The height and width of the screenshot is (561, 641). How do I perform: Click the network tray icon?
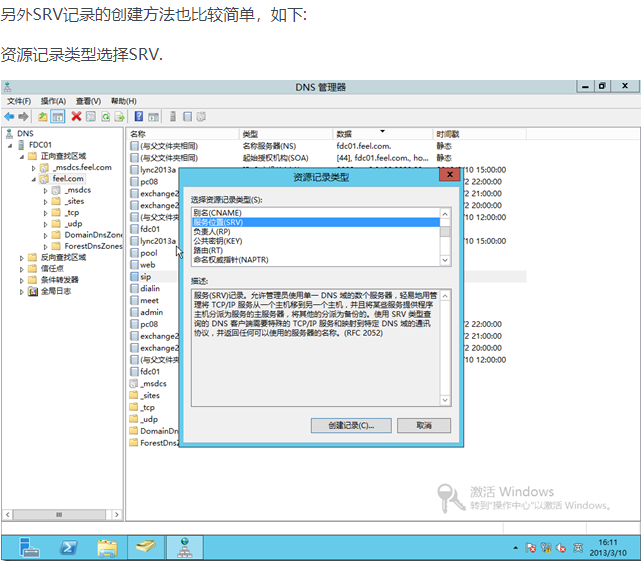pos(546,548)
